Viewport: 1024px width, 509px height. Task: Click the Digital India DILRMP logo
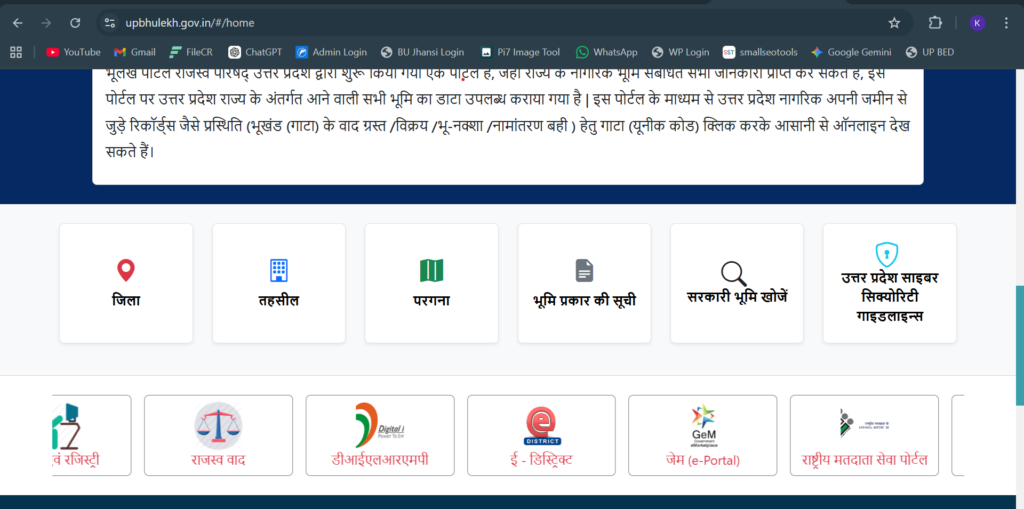(x=380, y=425)
